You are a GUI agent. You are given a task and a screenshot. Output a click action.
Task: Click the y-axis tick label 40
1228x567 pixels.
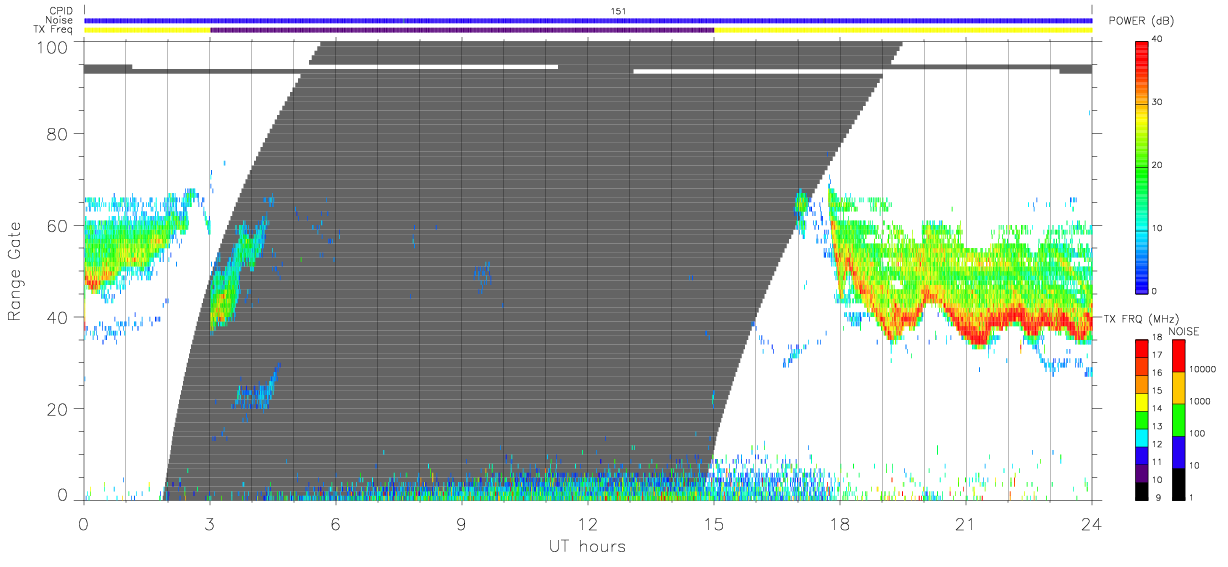[x=57, y=318]
